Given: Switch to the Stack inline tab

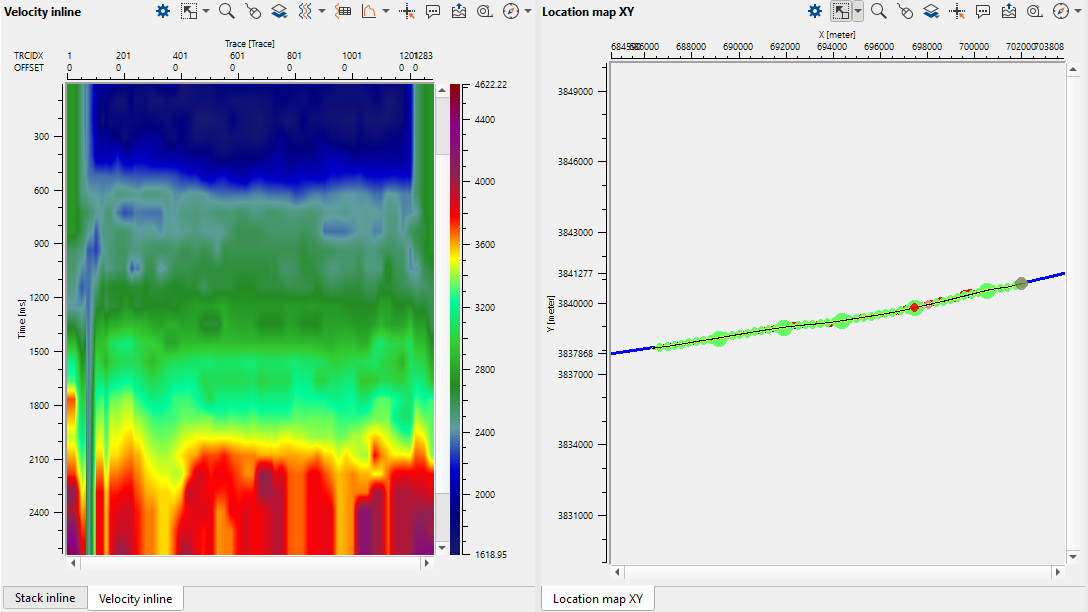Looking at the screenshot, I should [45, 598].
